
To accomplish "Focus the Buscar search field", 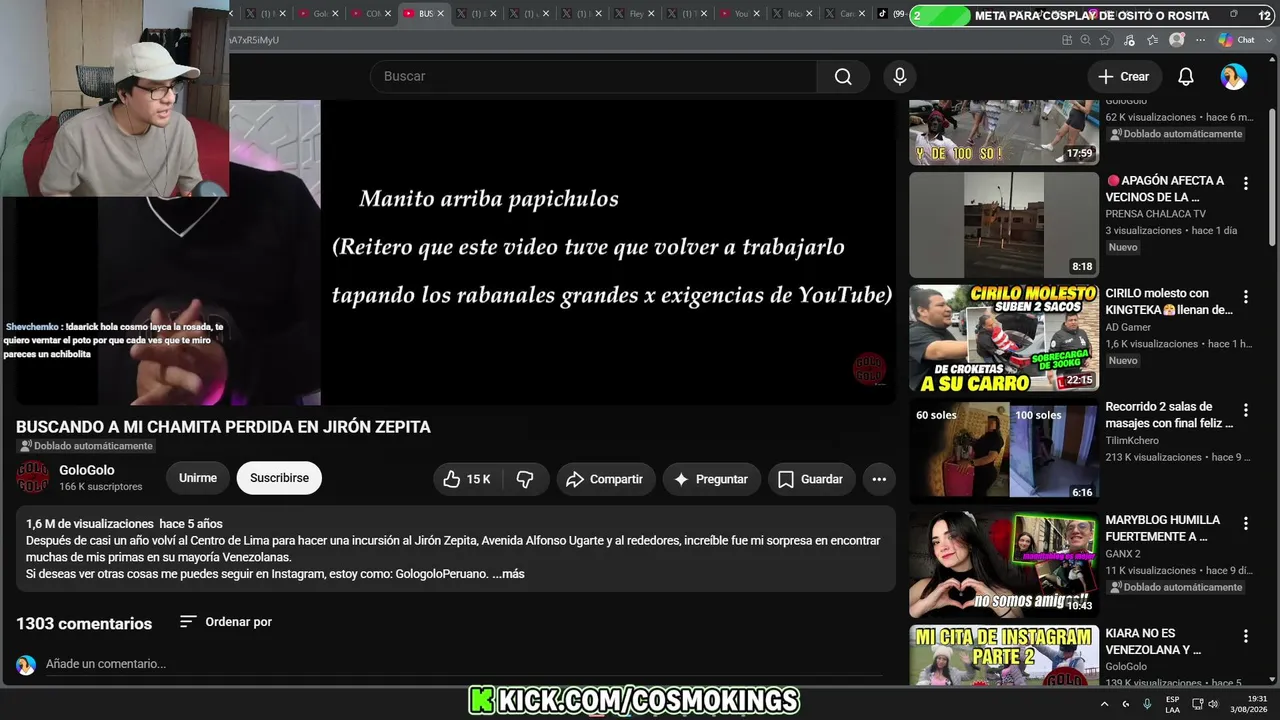I will (x=594, y=77).
